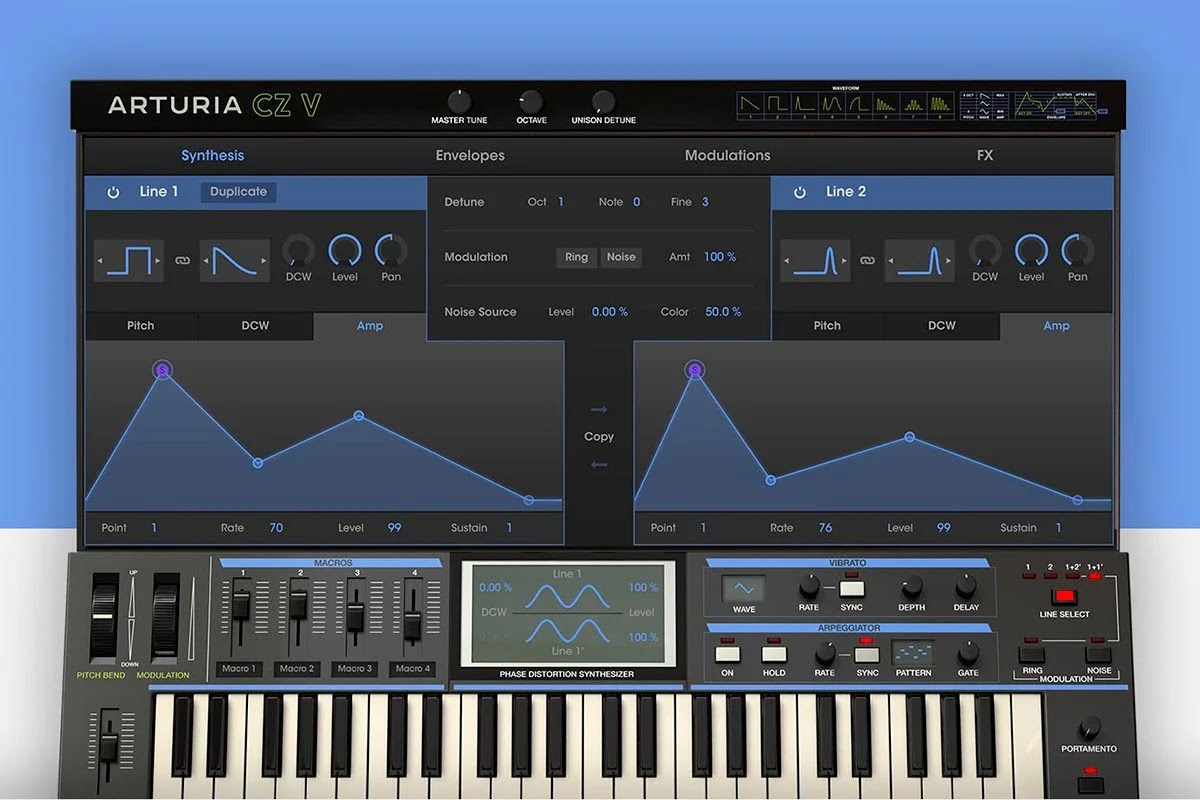This screenshot has height=800, width=1200.
Task: Click the Line 2 Pan knob
Action: pyautogui.click(x=1077, y=251)
